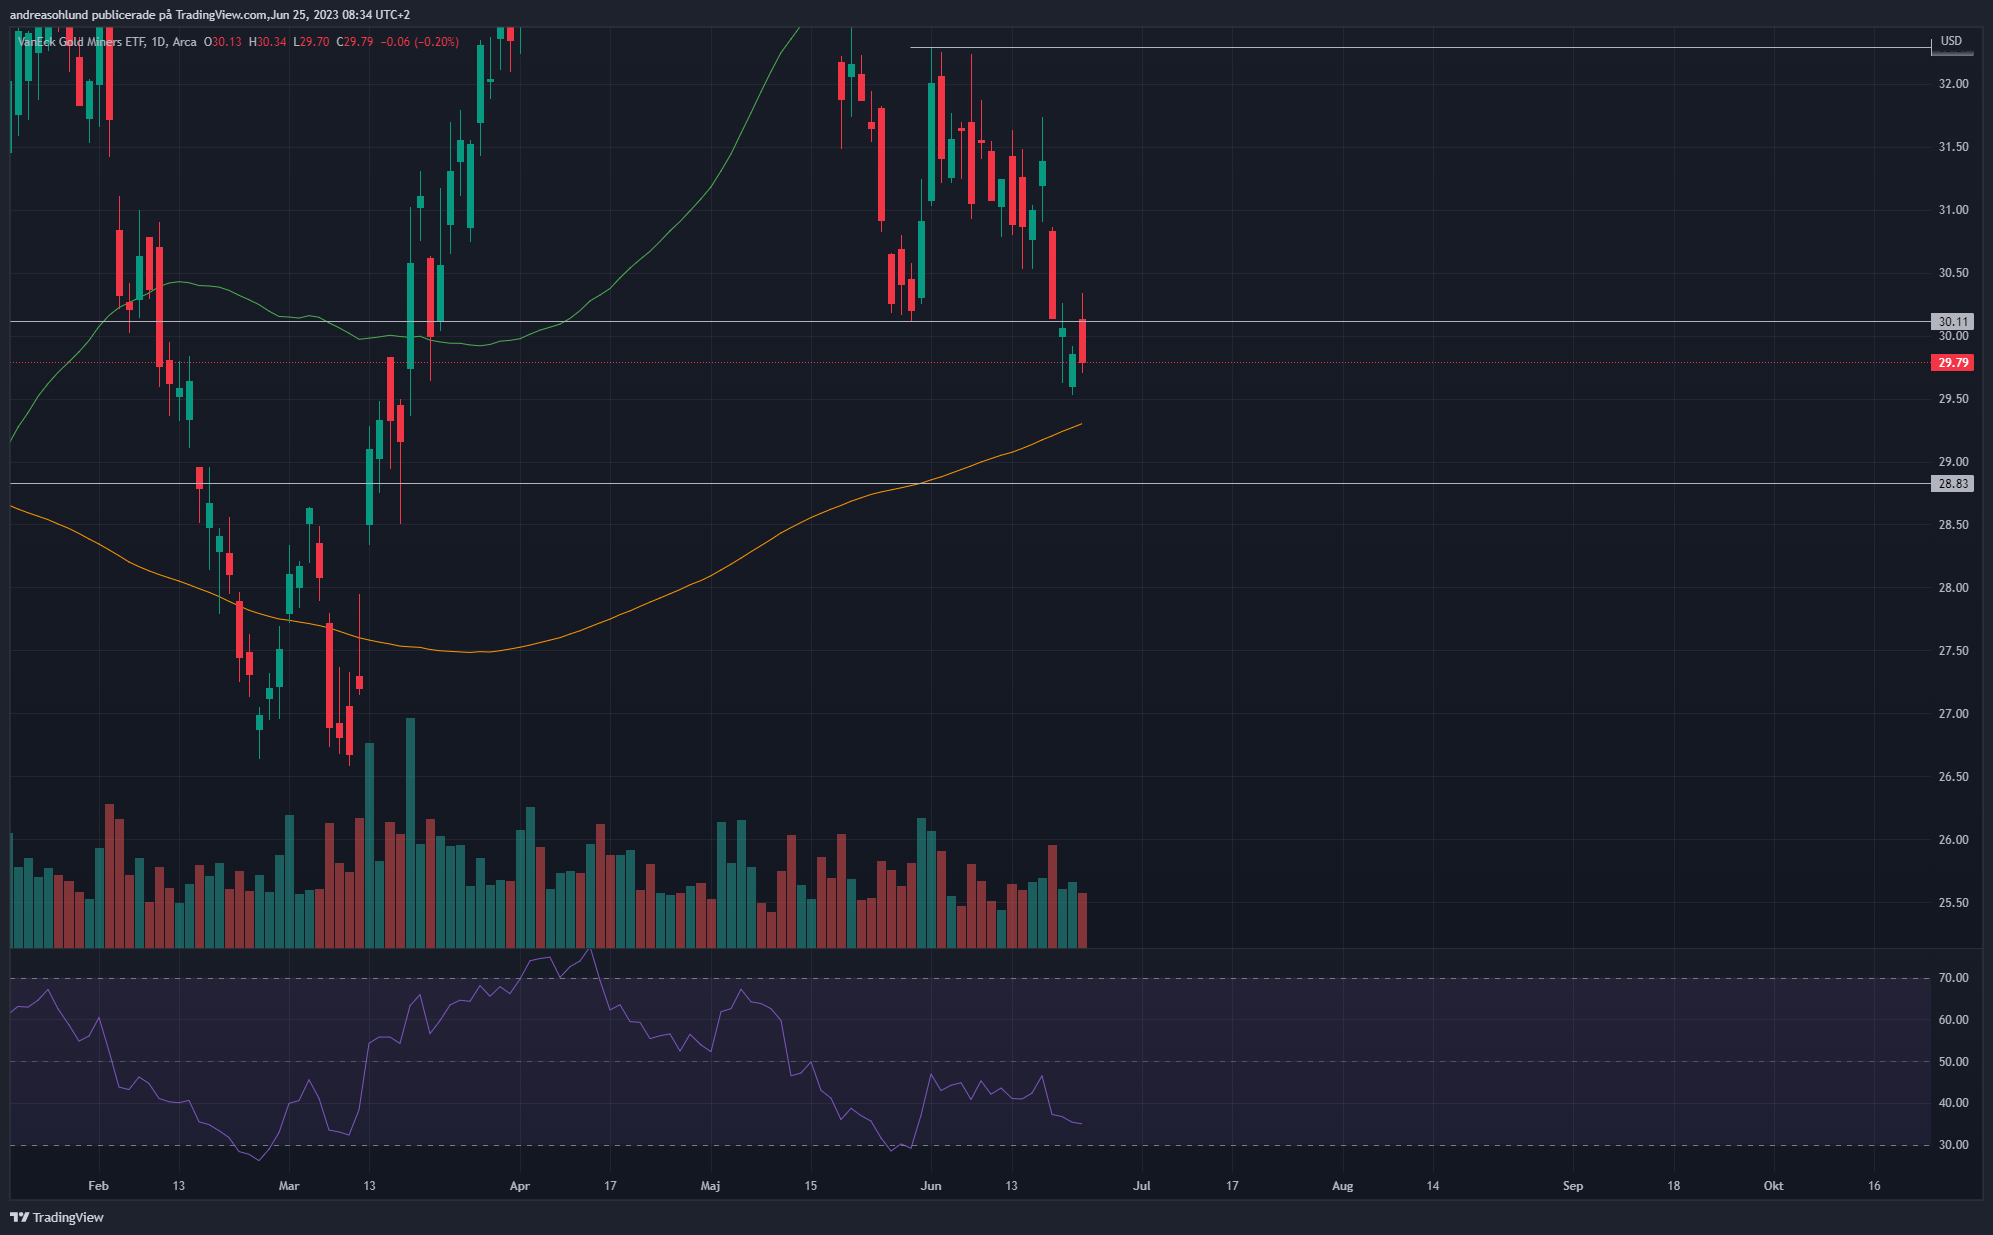The image size is (1993, 1235).
Task: Select the red 29.79 current price tag
Action: pos(1952,363)
